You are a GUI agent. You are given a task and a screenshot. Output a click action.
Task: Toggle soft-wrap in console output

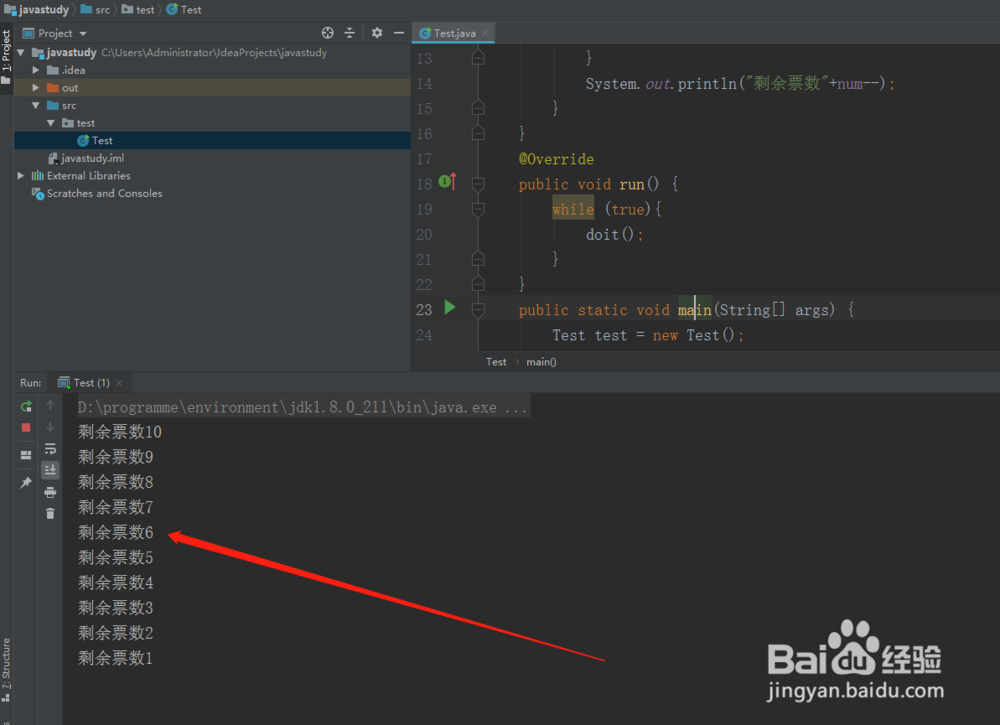(50, 449)
